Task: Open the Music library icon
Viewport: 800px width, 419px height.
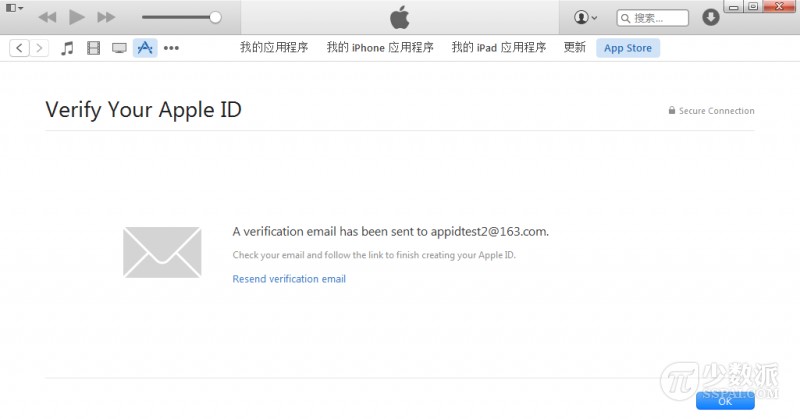Action: point(68,48)
